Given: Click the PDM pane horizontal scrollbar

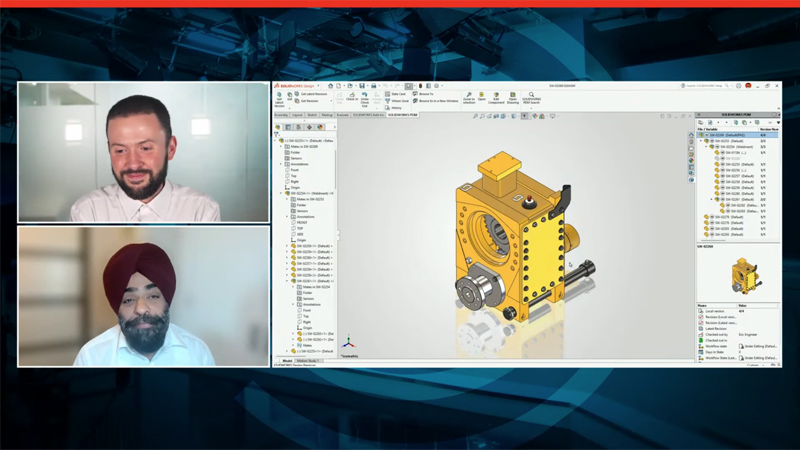Looking at the screenshot, I should [x=714, y=240].
